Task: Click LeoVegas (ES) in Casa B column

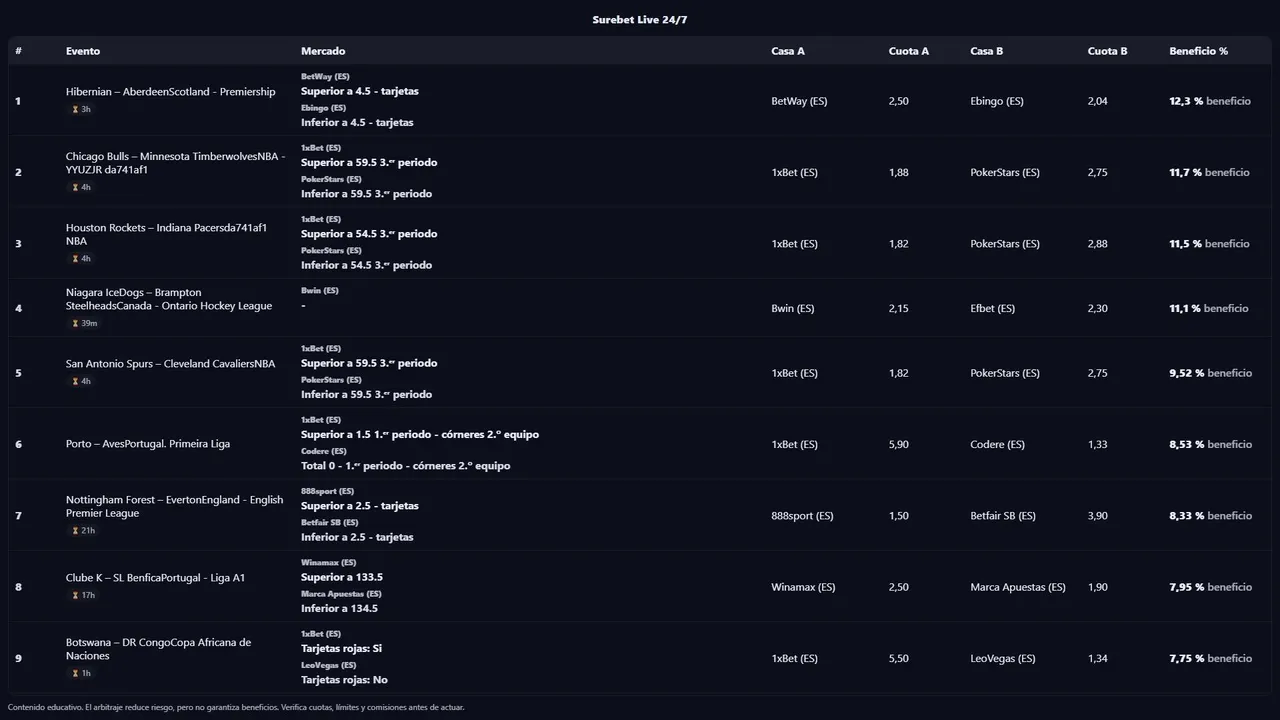Action: click(x=1002, y=659)
